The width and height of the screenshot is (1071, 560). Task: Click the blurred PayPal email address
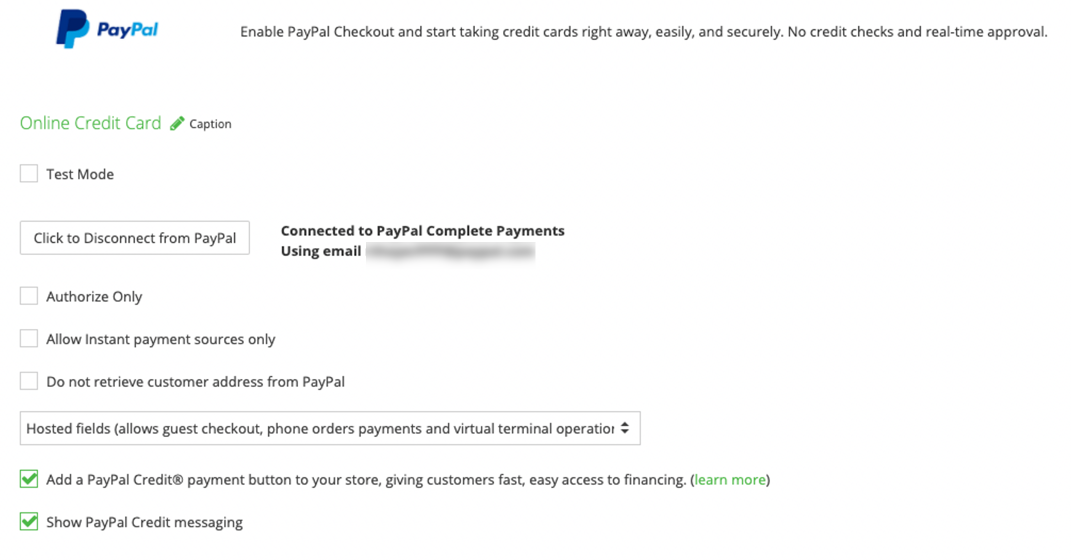(x=450, y=252)
